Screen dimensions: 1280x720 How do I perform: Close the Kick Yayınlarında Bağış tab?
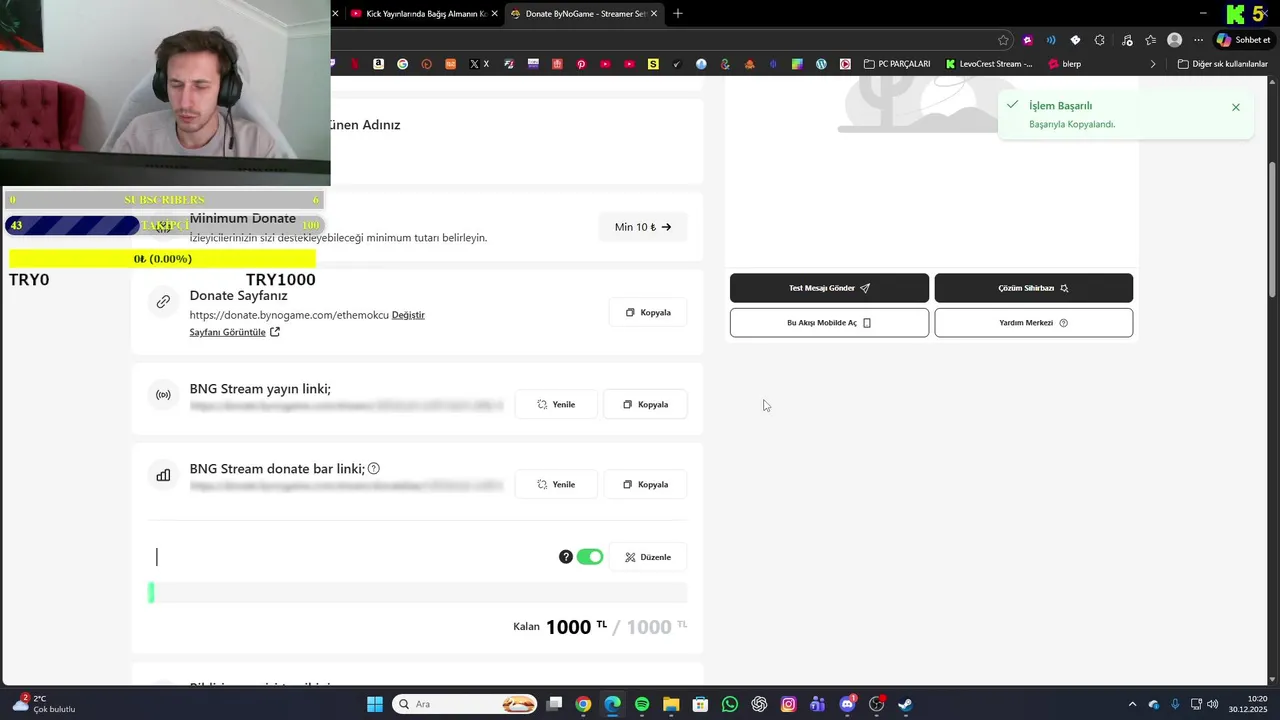coord(494,14)
